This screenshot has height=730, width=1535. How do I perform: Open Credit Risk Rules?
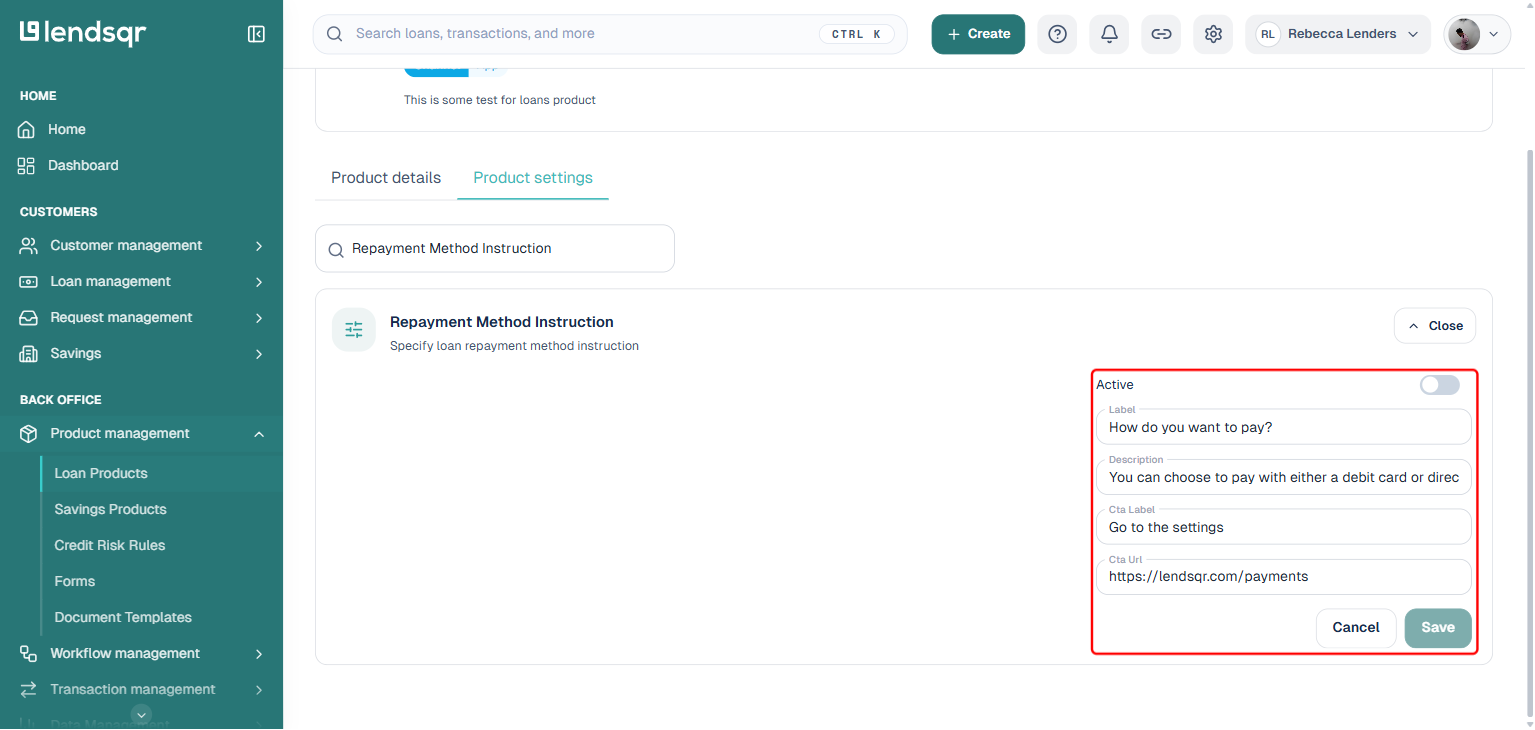click(110, 546)
